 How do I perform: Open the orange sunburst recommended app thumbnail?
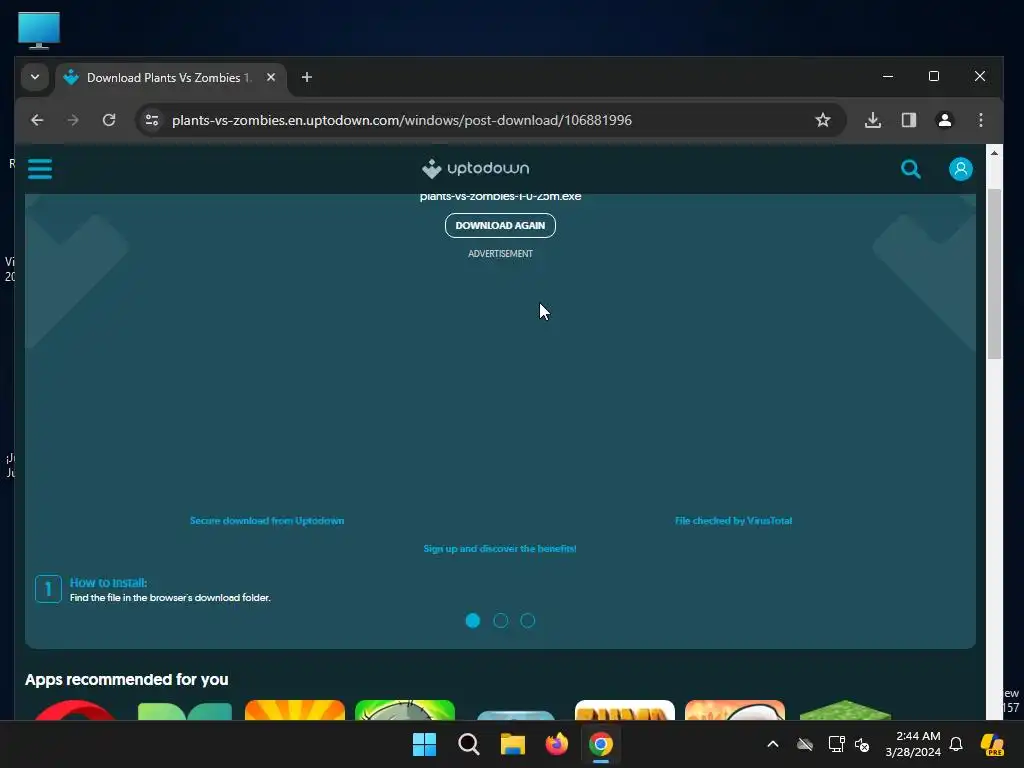(x=295, y=710)
